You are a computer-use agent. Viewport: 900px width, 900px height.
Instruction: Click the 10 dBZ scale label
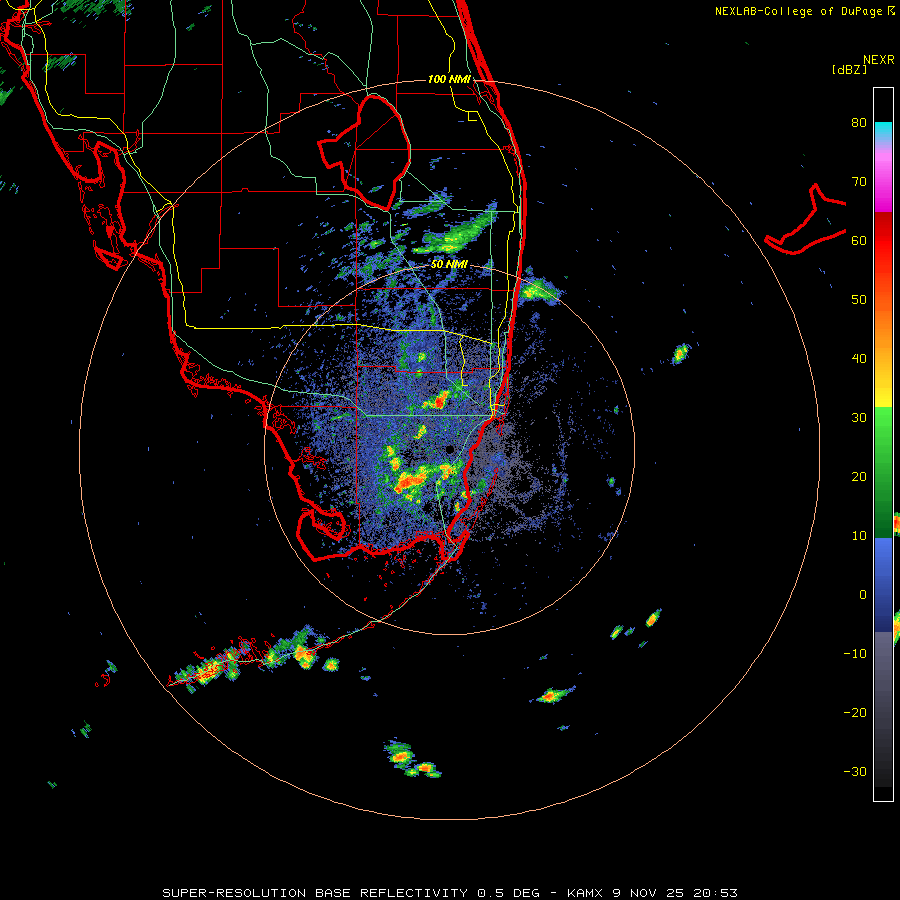859,536
